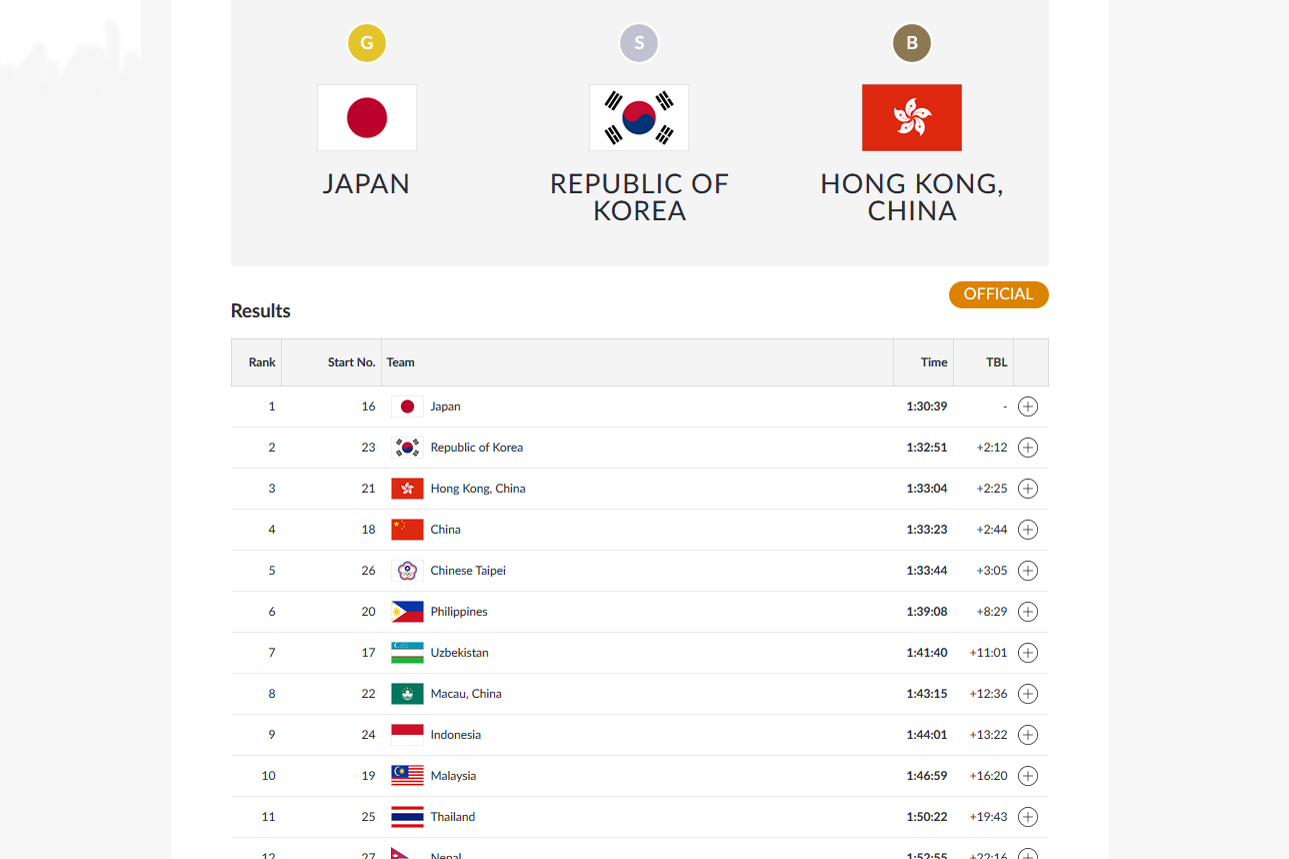Click the Rank column header
1289x859 pixels.
point(262,362)
